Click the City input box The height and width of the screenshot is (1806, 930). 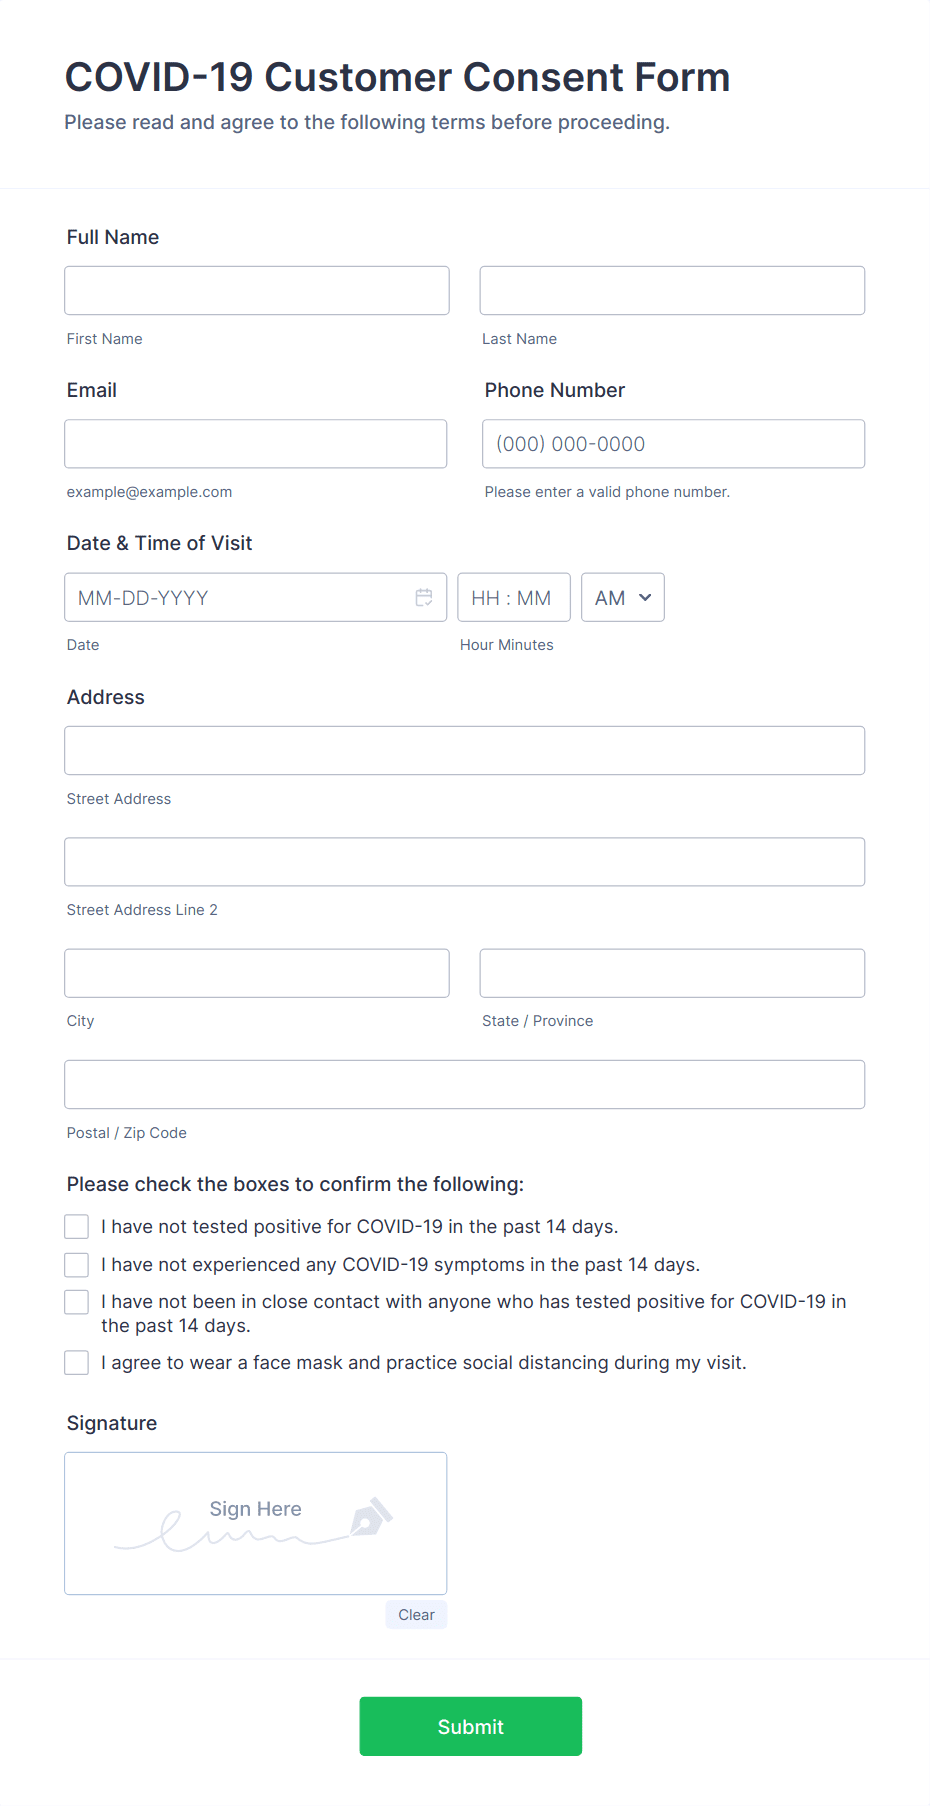(x=256, y=972)
